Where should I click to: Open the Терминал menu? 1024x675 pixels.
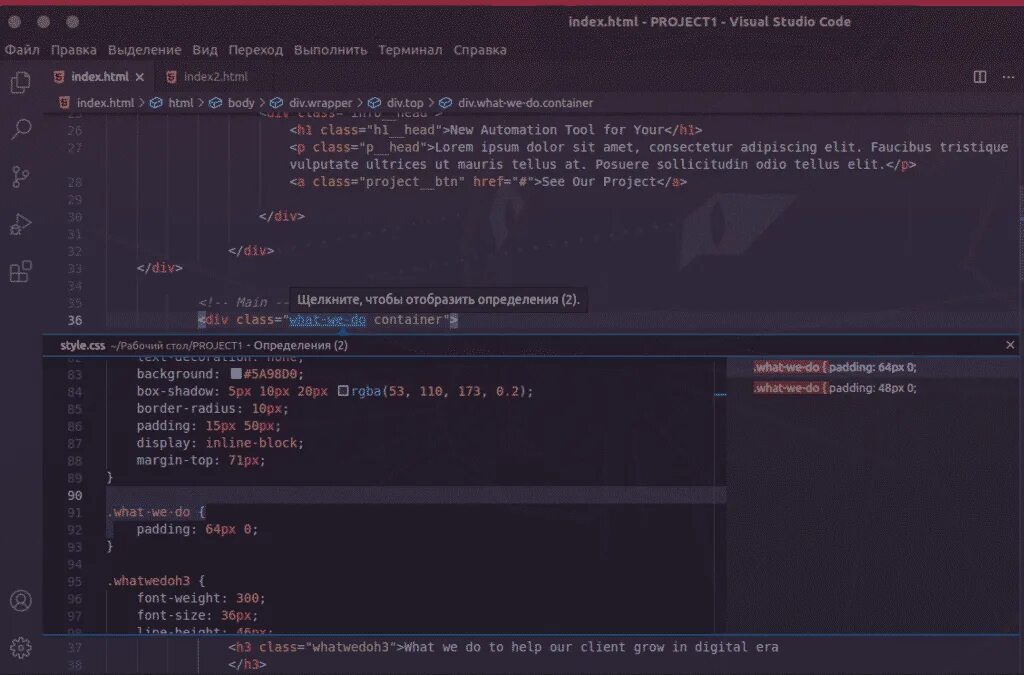pyautogui.click(x=410, y=50)
